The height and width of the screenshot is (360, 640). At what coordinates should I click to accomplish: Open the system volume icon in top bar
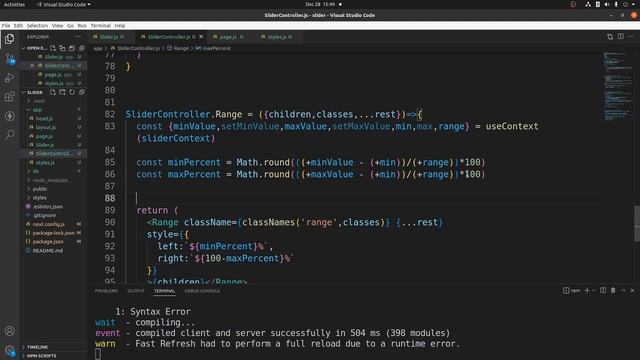tap(607, 4)
